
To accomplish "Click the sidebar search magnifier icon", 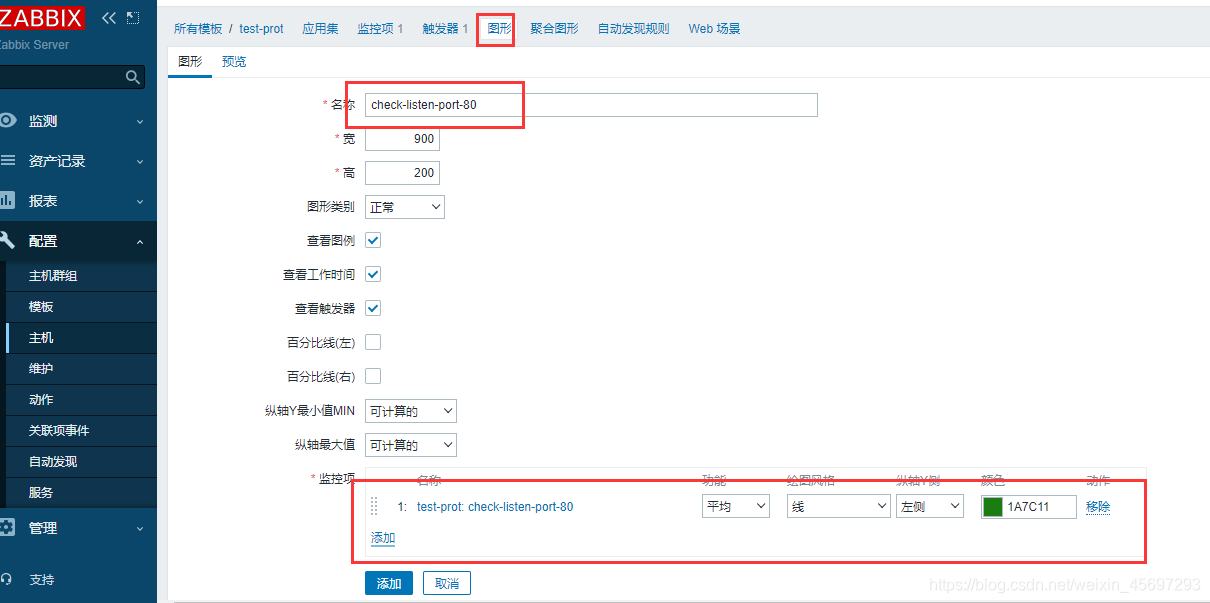I will coord(132,77).
